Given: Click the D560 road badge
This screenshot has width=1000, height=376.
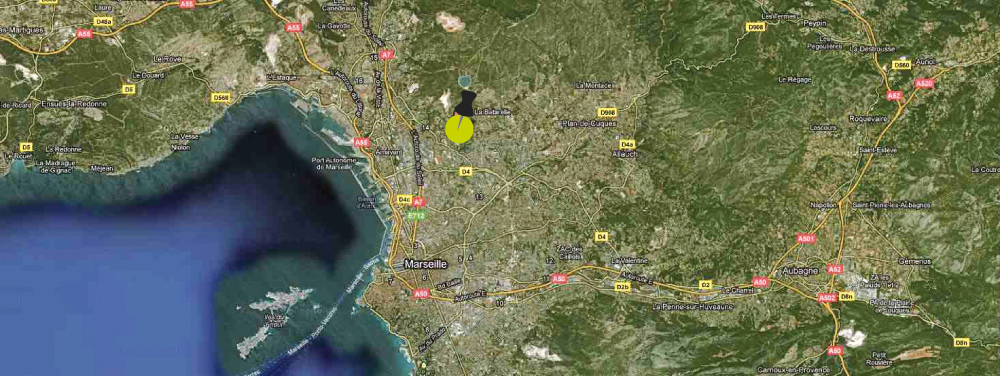Looking at the screenshot, I should click(x=901, y=65).
